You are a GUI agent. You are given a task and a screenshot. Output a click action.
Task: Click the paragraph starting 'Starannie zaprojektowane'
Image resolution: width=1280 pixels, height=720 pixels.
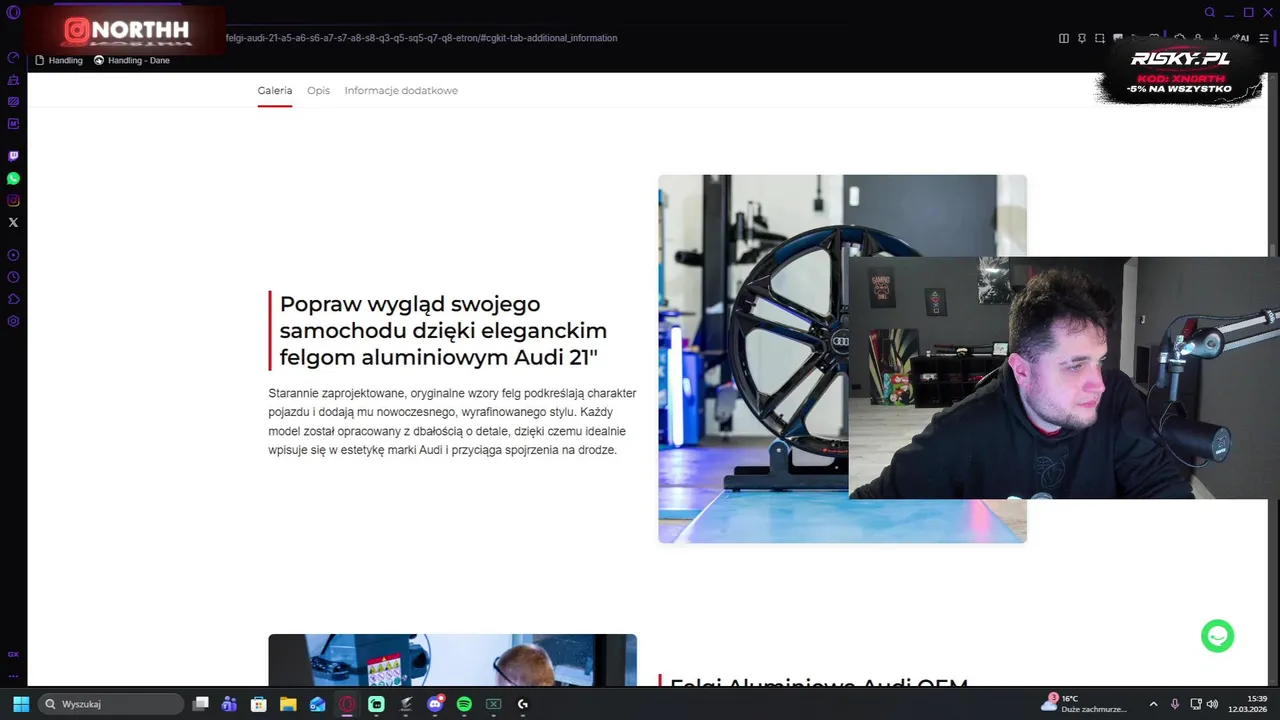coord(452,422)
